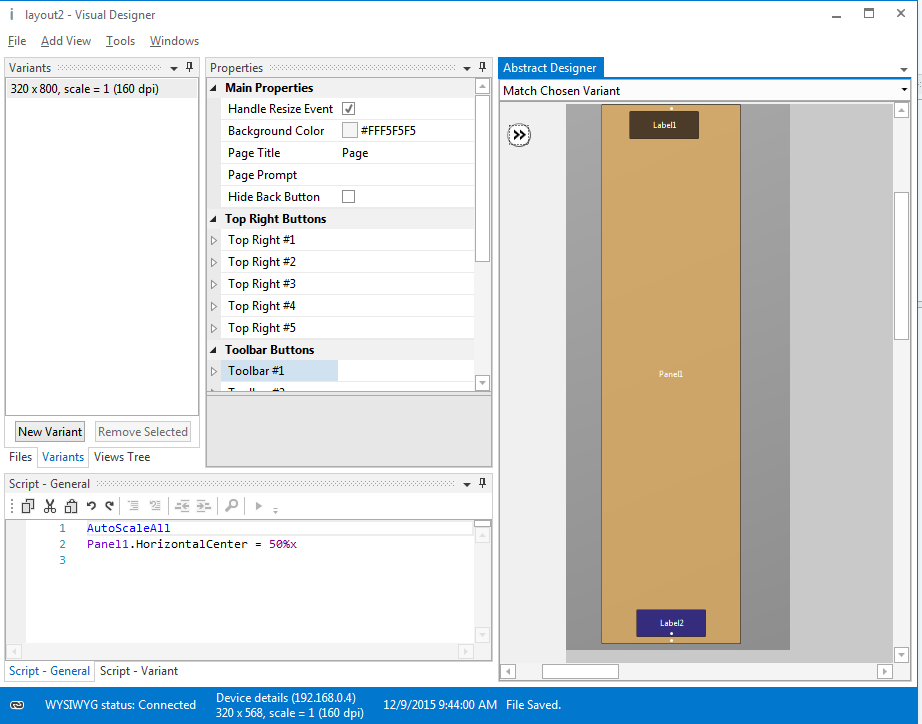
Task: Click the New Variant button
Action: click(50, 432)
